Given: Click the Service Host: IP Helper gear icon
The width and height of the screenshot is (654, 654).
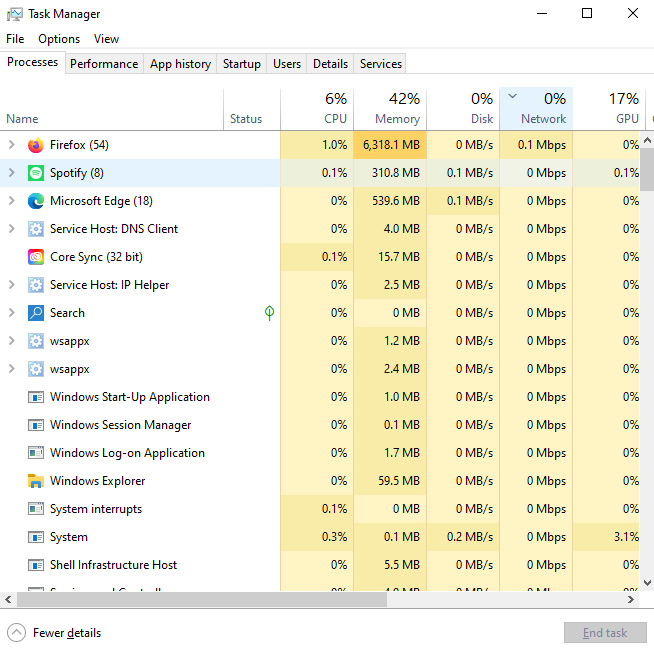Looking at the screenshot, I should [36, 285].
